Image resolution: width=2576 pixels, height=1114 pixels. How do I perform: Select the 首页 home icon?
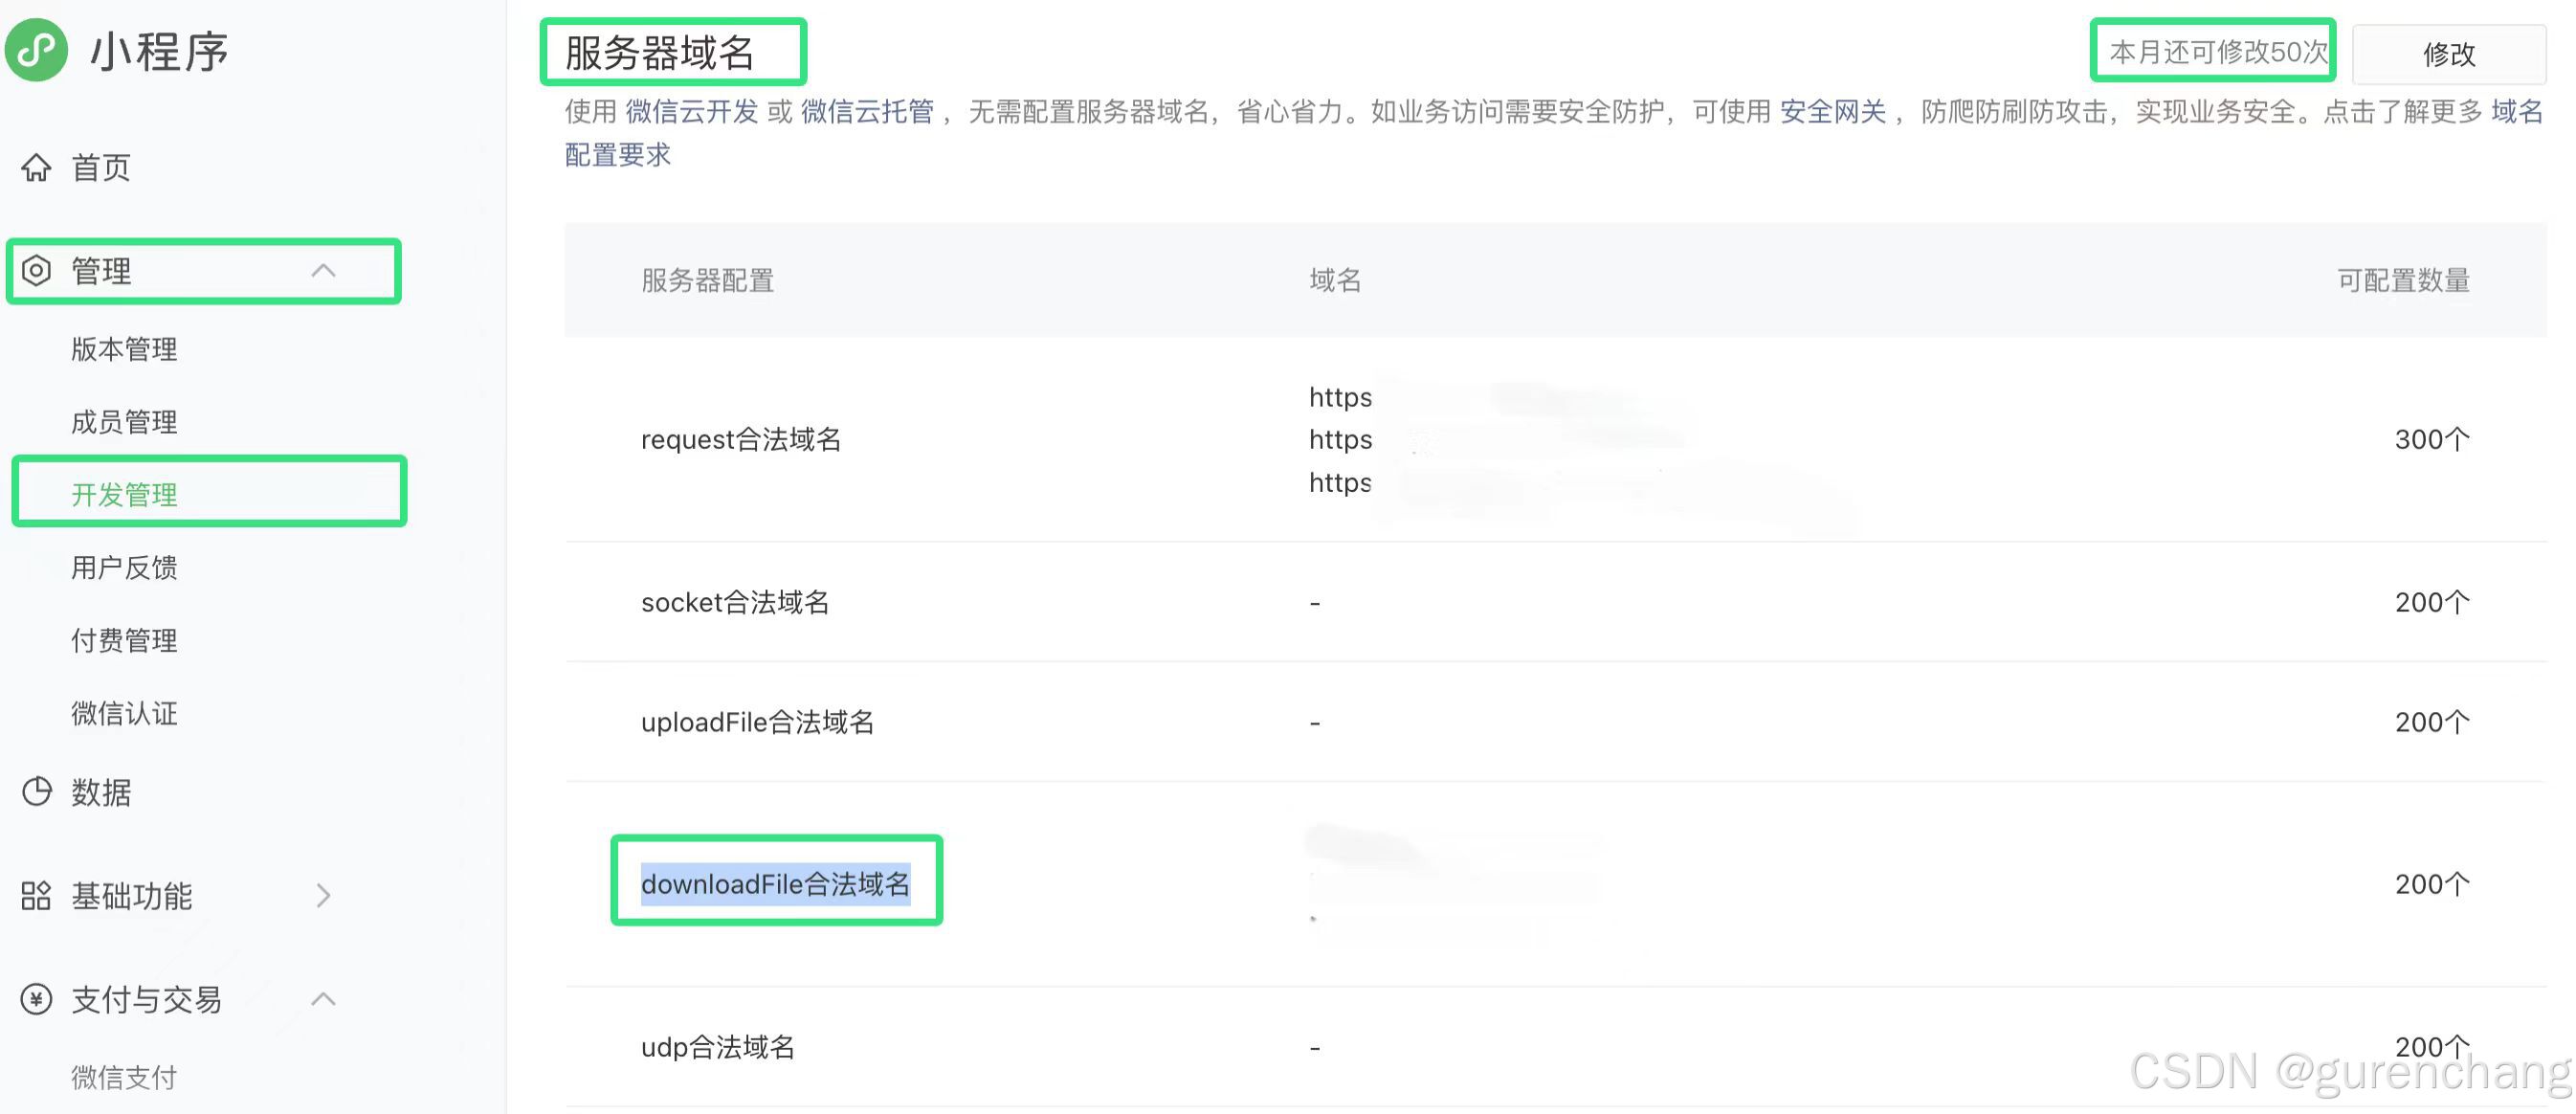pos(36,168)
